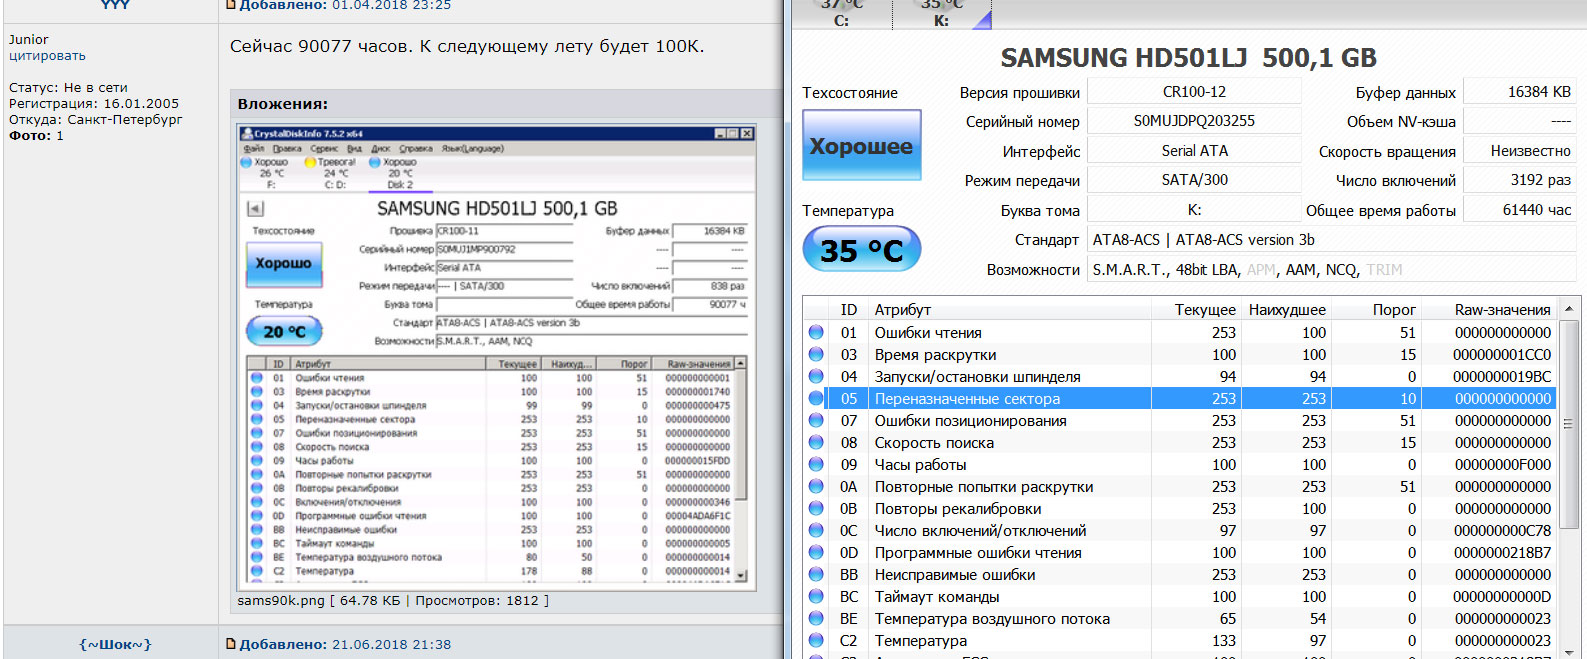Image resolution: width=1587 pixels, height=659 pixels.
Task: Click raw value 0000000019BC
Action: 1503,377
